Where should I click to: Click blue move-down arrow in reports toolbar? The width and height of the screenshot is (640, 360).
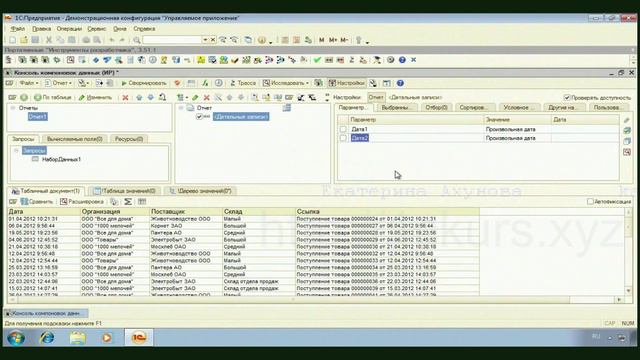[x=151, y=98]
